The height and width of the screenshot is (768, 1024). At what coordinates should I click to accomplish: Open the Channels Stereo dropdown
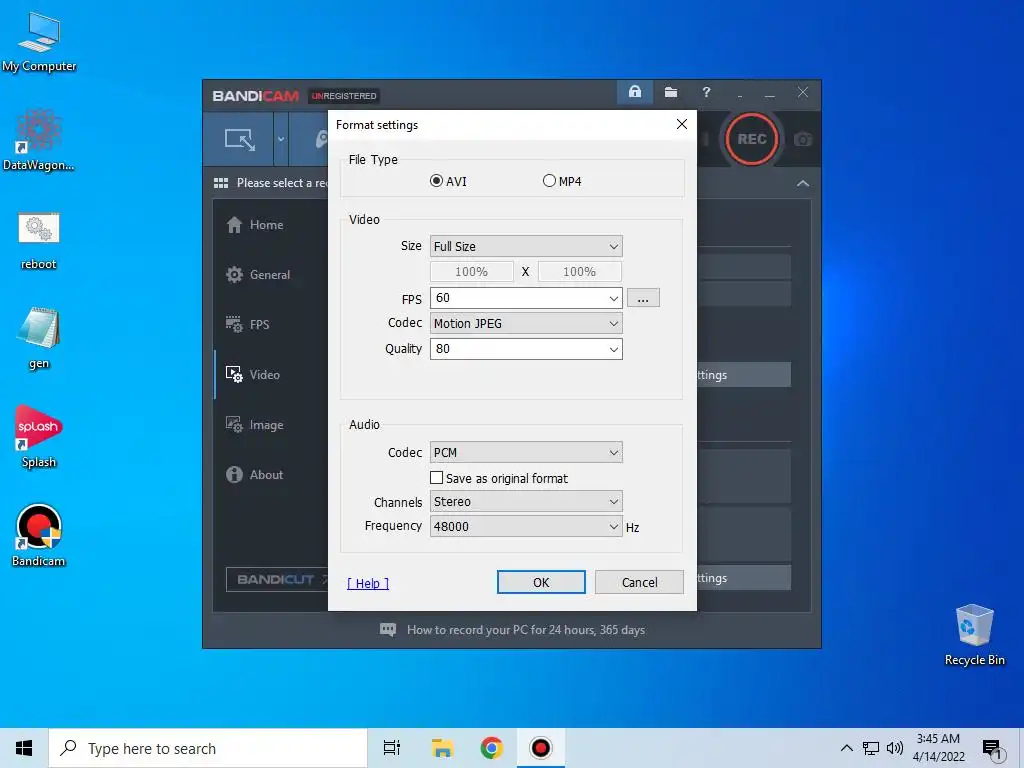526,502
